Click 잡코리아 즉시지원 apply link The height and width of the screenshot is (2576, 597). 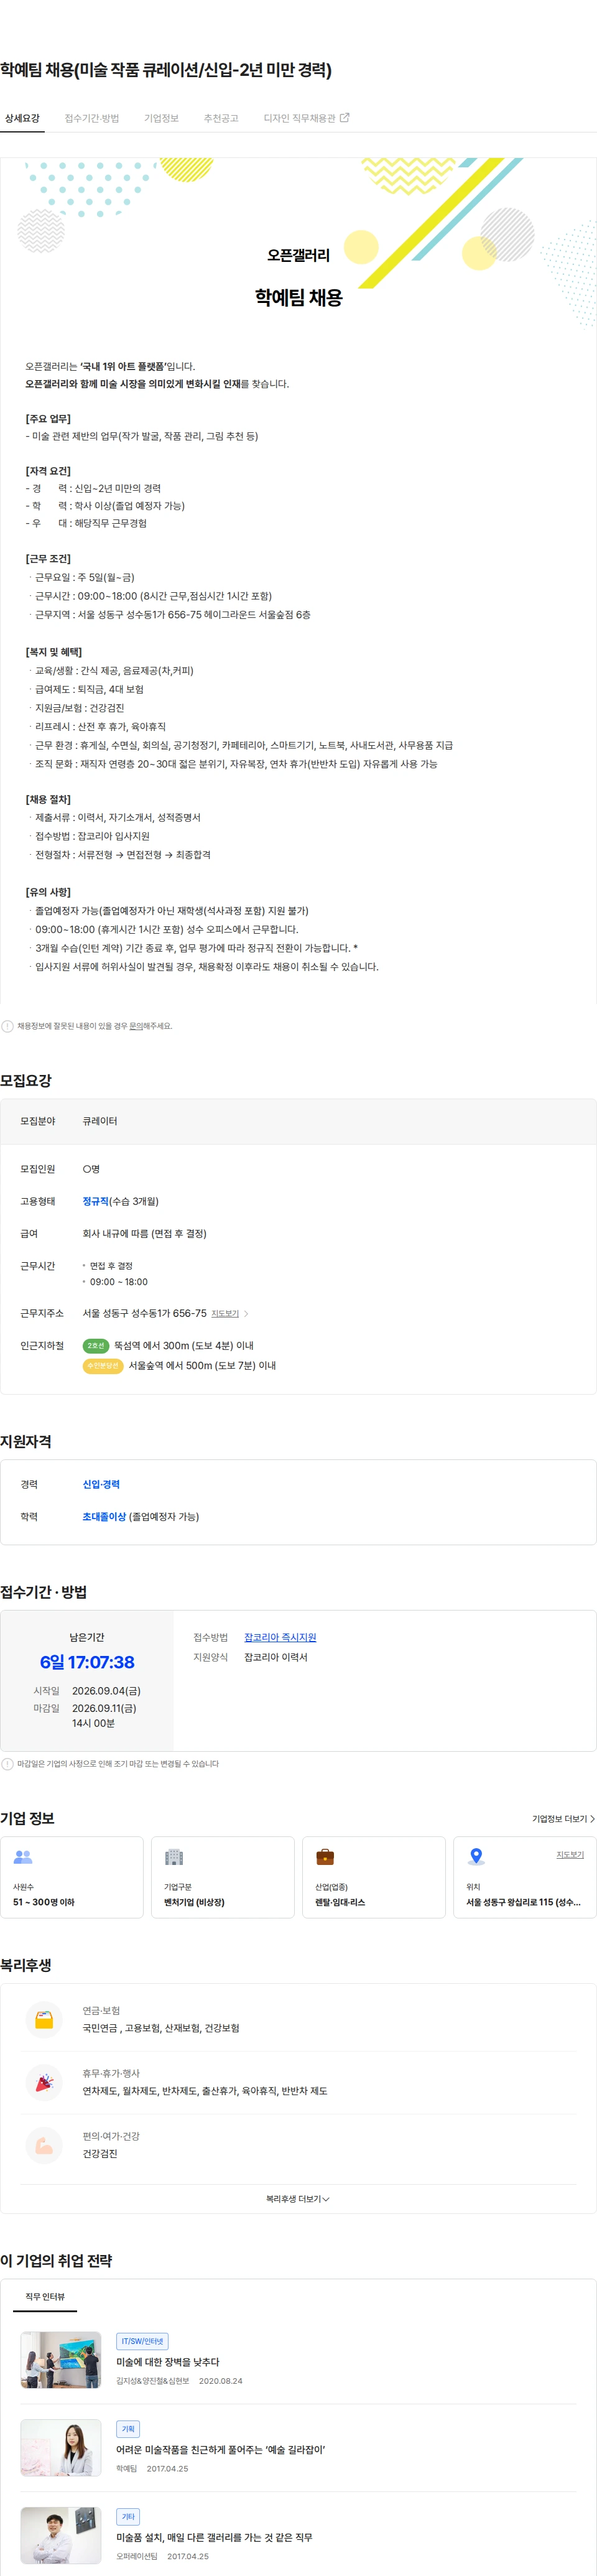[x=280, y=1637]
